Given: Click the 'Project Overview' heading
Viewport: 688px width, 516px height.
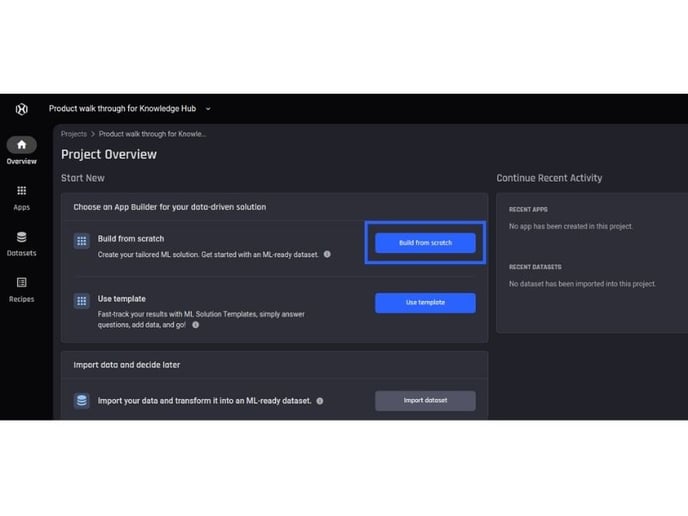Looking at the screenshot, I should (x=109, y=154).
